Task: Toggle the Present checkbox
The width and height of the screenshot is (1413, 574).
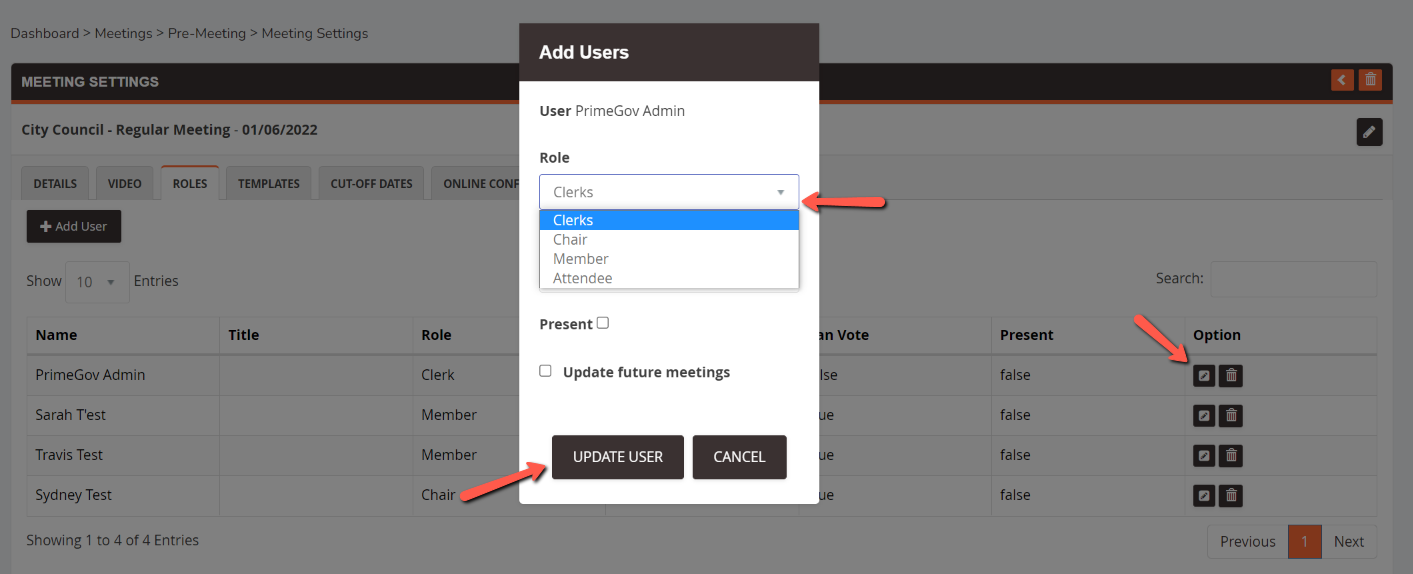Action: point(603,323)
